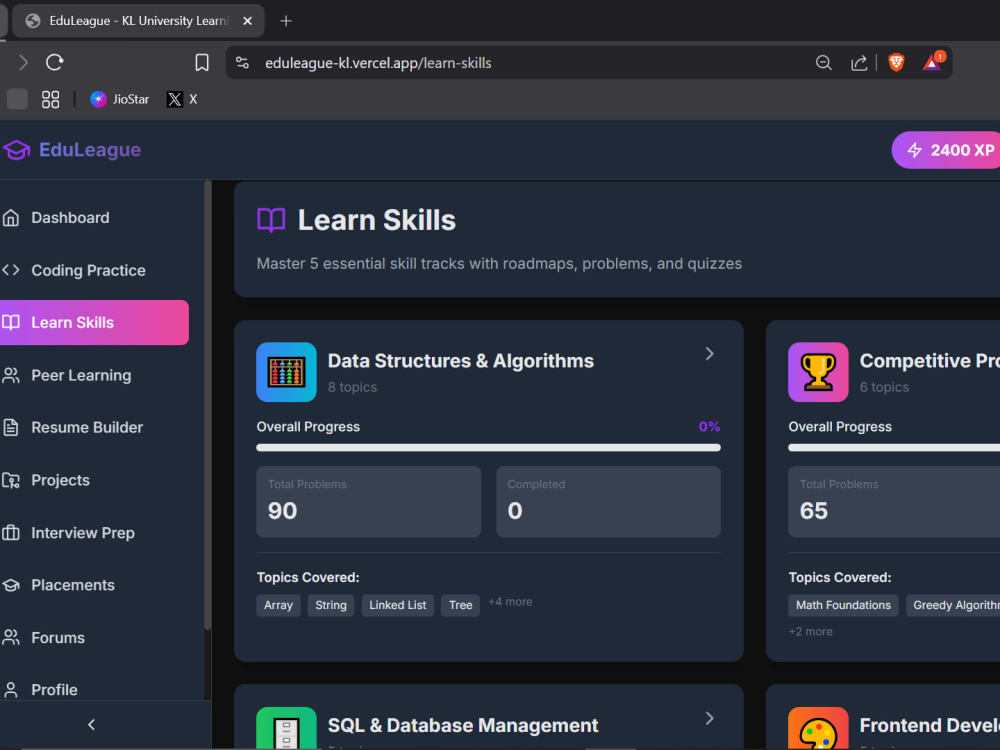Image resolution: width=1000 pixels, height=750 pixels.
Task: Click the Peer Learning people icon
Action: [x=11, y=376]
